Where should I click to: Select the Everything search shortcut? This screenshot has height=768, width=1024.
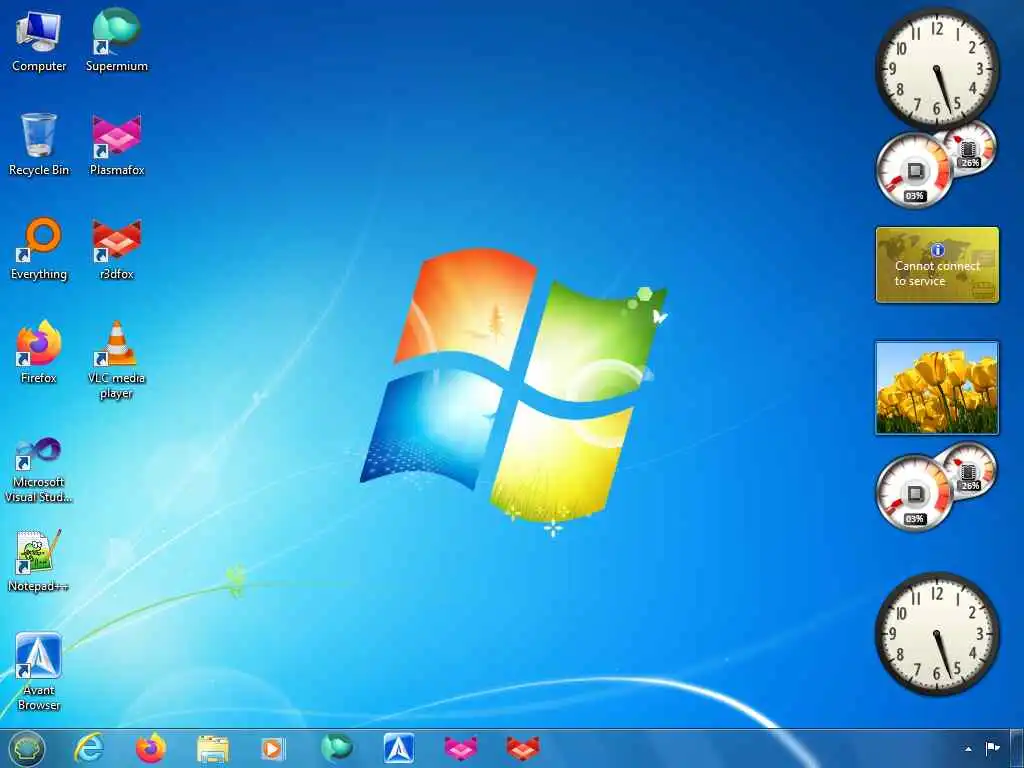[39, 249]
